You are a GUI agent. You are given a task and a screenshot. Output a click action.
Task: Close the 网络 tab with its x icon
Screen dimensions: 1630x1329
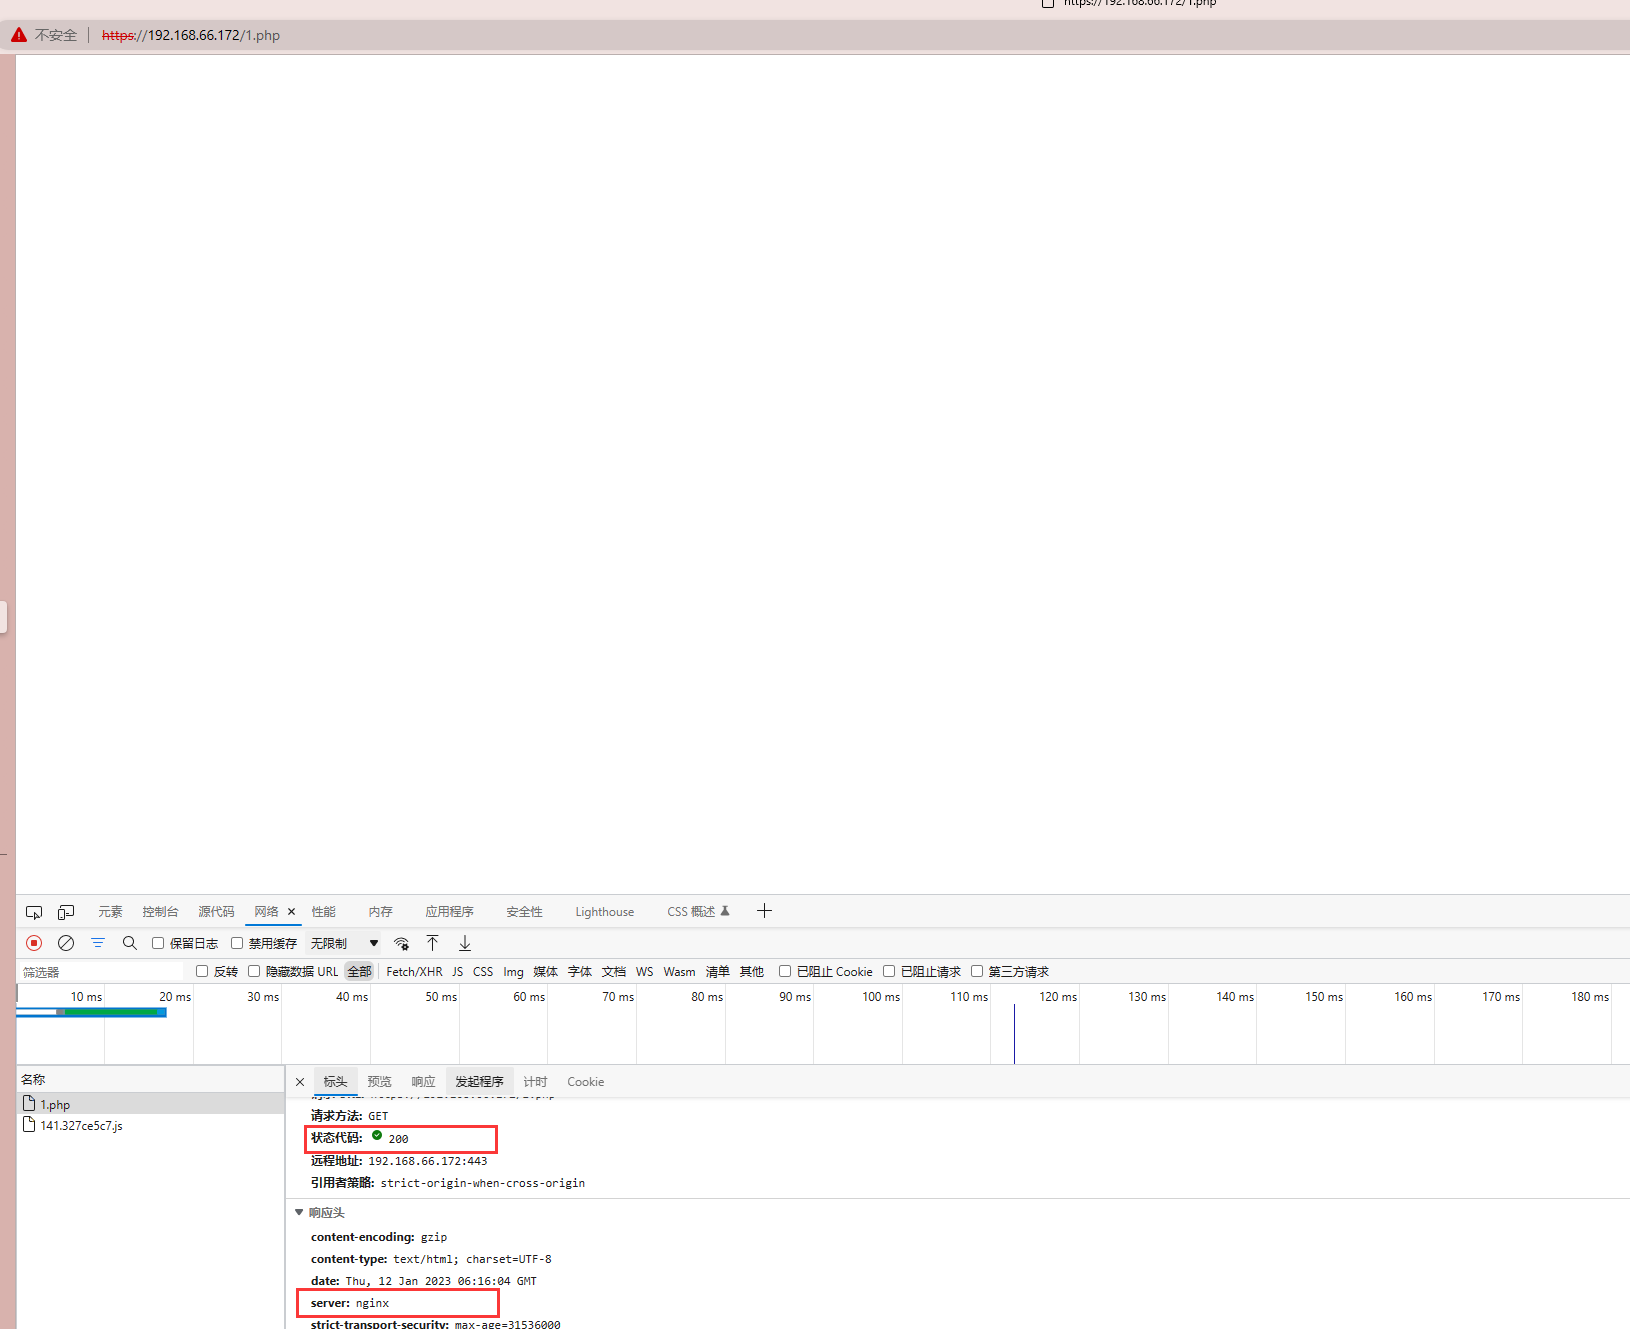pos(291,912)
